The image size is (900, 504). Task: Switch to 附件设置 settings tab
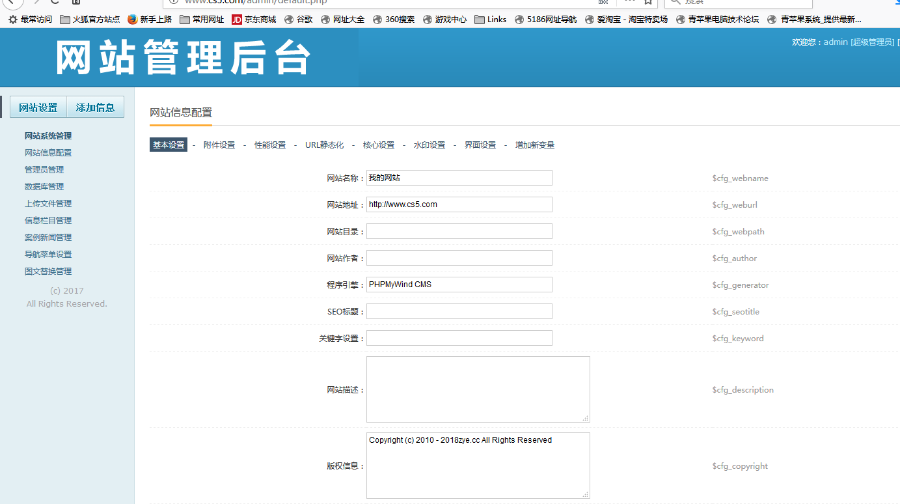[x=219, y=145]
